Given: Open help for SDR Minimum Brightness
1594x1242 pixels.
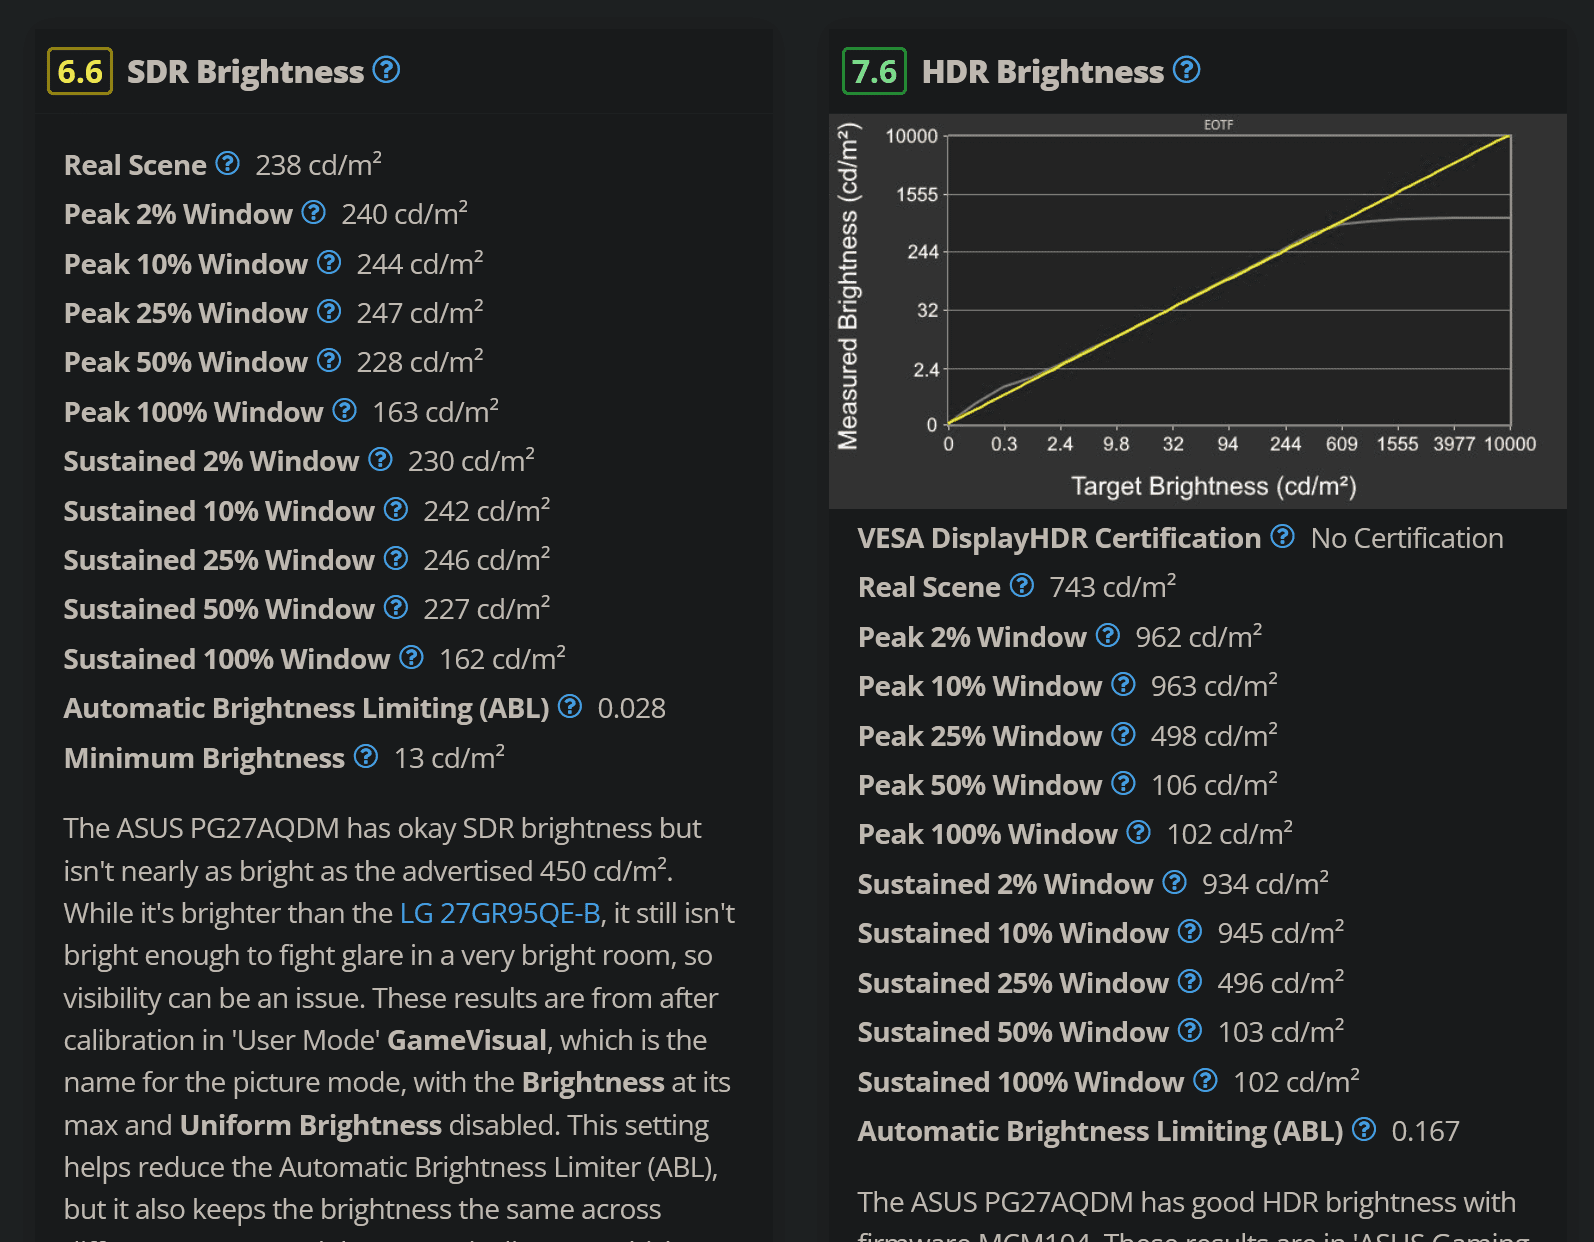Looking at the screenshot, I should [367, 756].
